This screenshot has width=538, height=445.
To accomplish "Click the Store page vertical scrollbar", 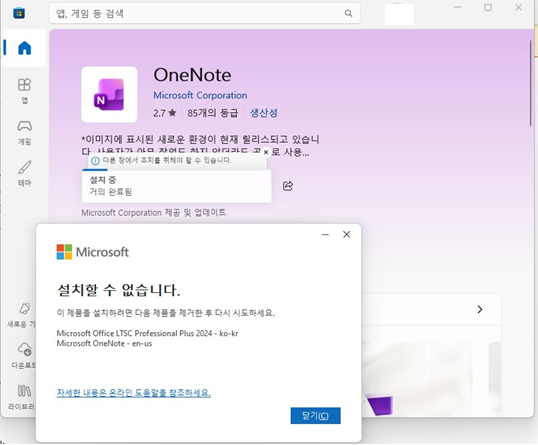I will 531,82.
